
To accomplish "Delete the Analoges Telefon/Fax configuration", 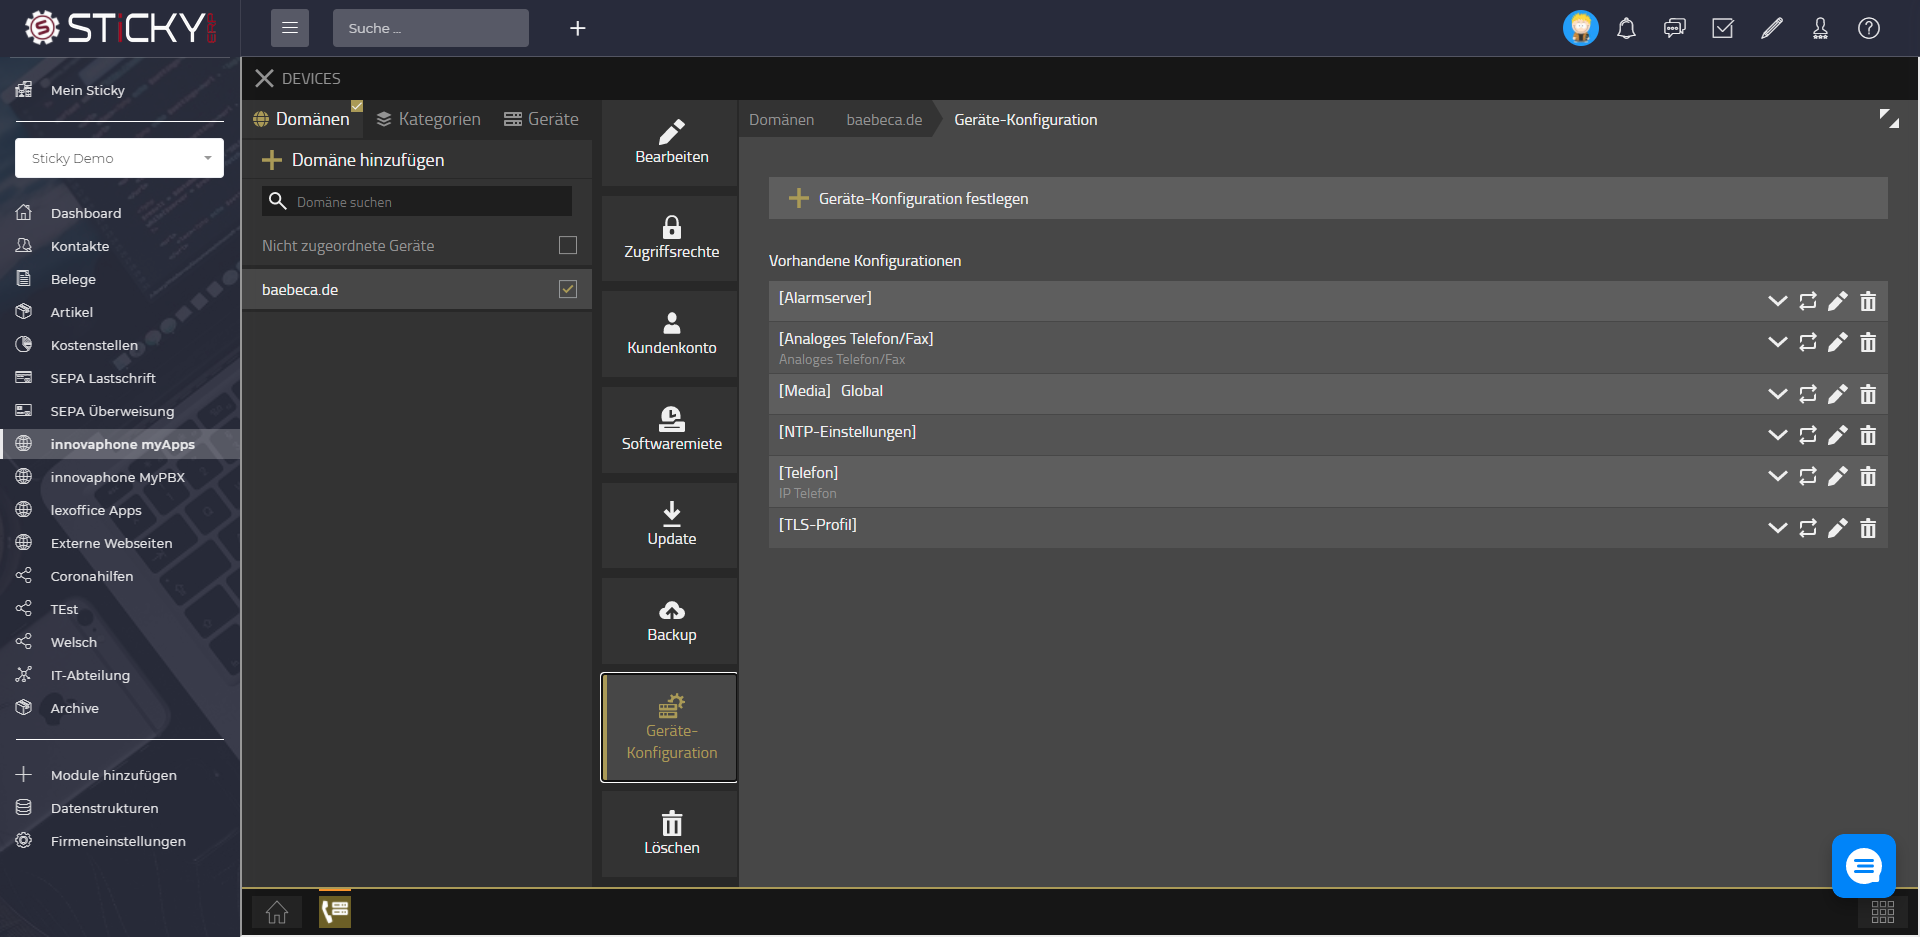I will 1868,342.
